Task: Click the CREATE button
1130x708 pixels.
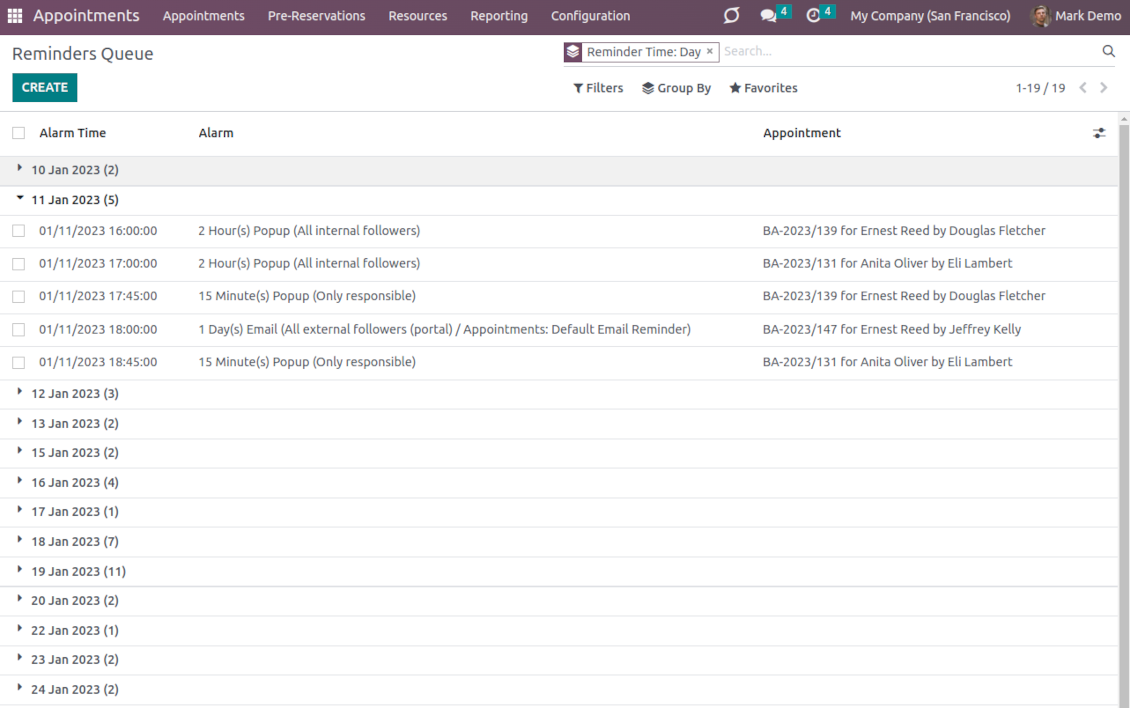Action: pos(44,87)
